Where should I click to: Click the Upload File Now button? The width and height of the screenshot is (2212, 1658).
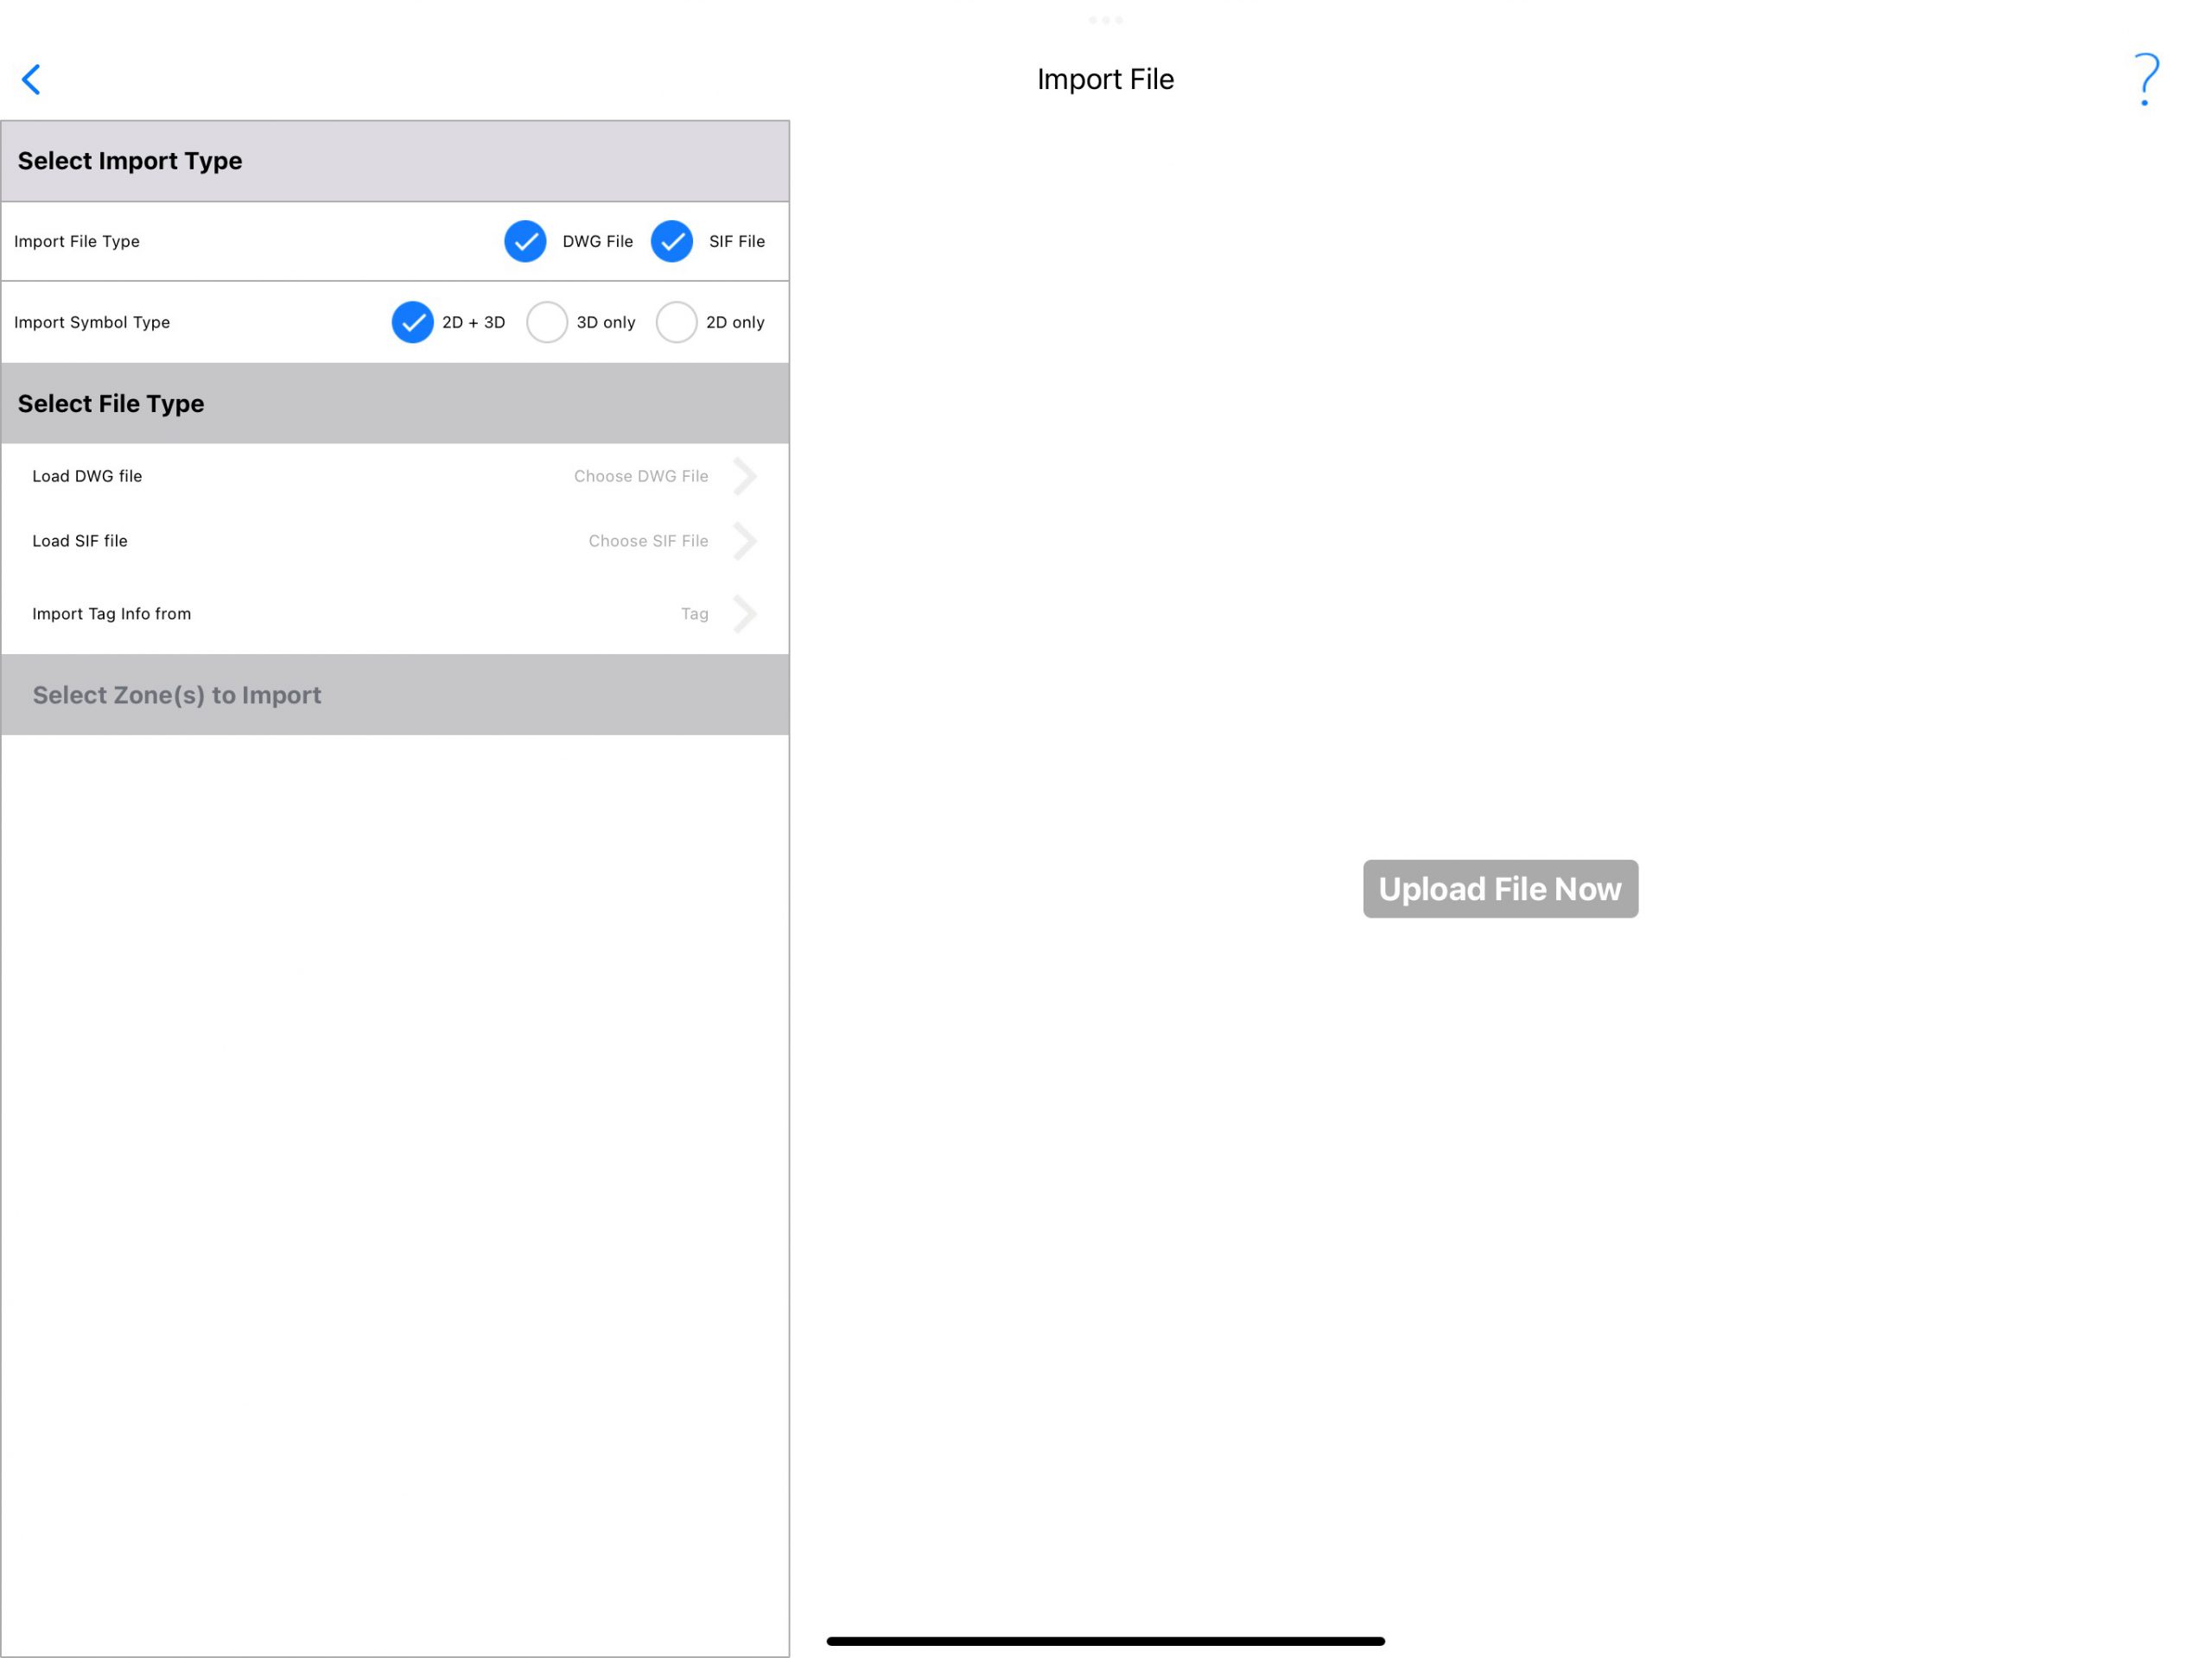point(1500,889)
